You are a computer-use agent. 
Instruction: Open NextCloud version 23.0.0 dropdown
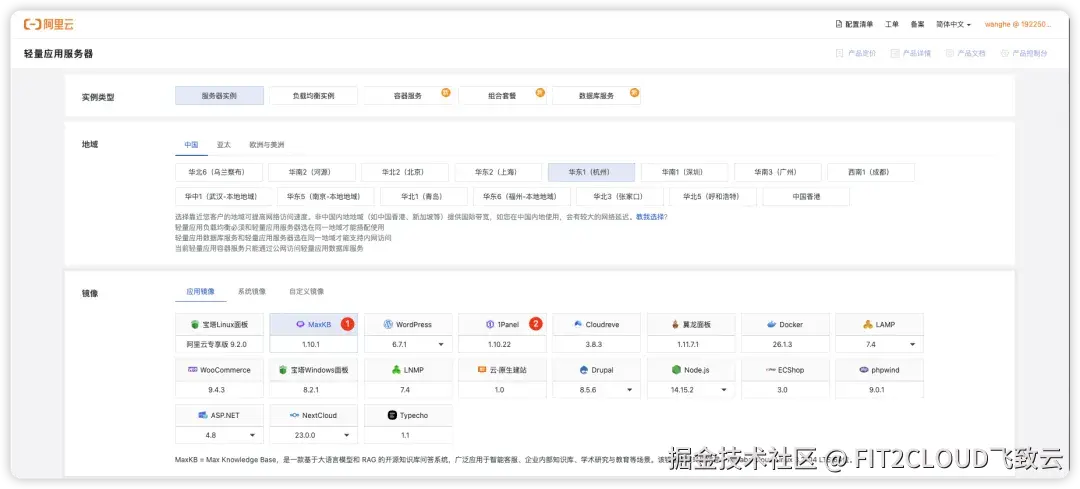(314, 435)
